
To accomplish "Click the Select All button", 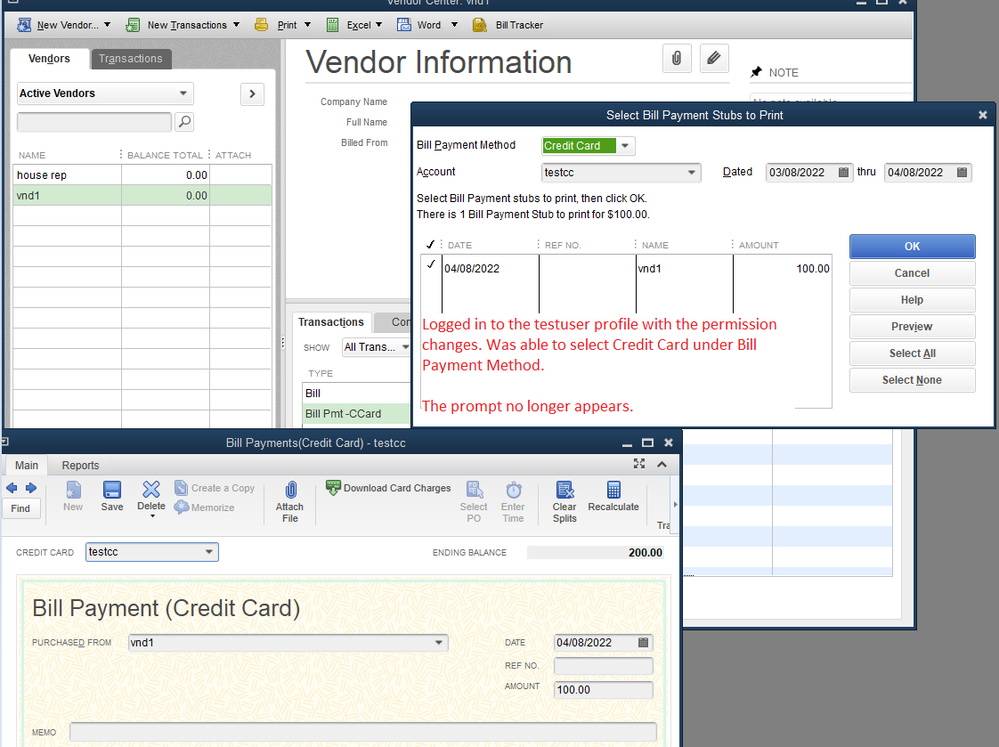I will pyautogui.click(x=912, y=353).
